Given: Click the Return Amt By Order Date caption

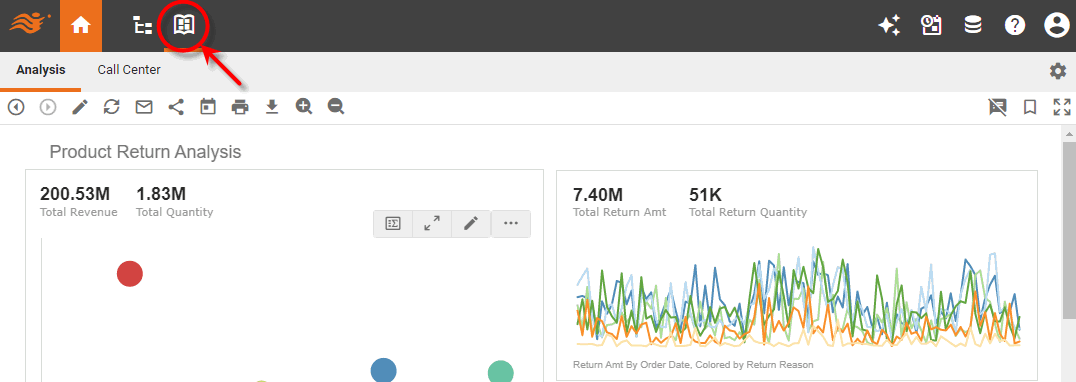Looking at the screenshot, I should (x=693, y=365).
